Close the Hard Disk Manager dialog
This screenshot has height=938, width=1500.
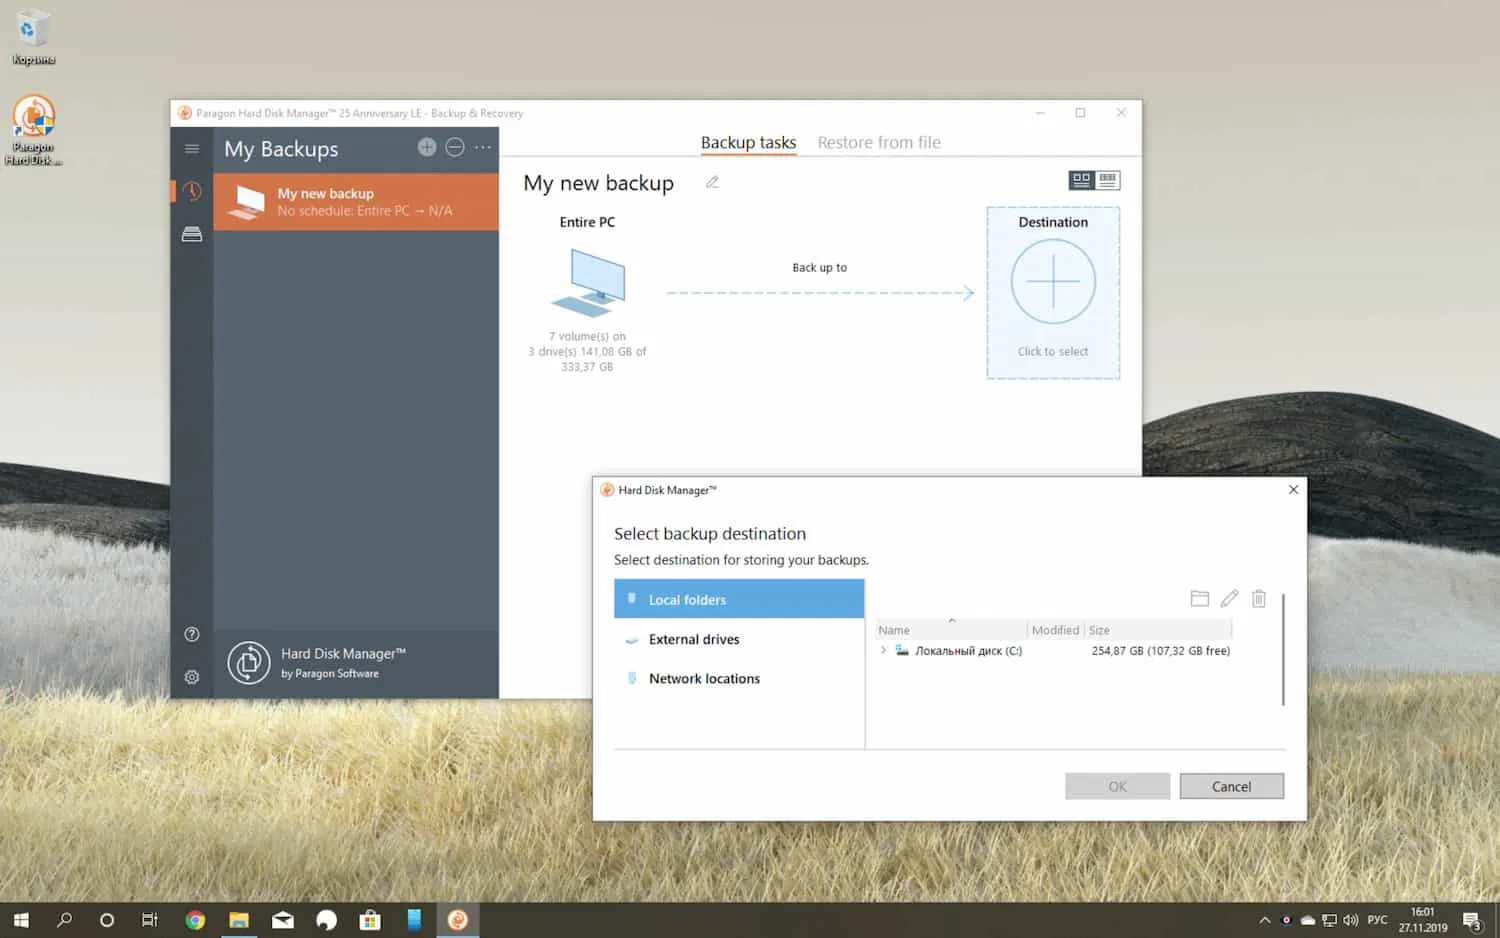pos(1293,490)
